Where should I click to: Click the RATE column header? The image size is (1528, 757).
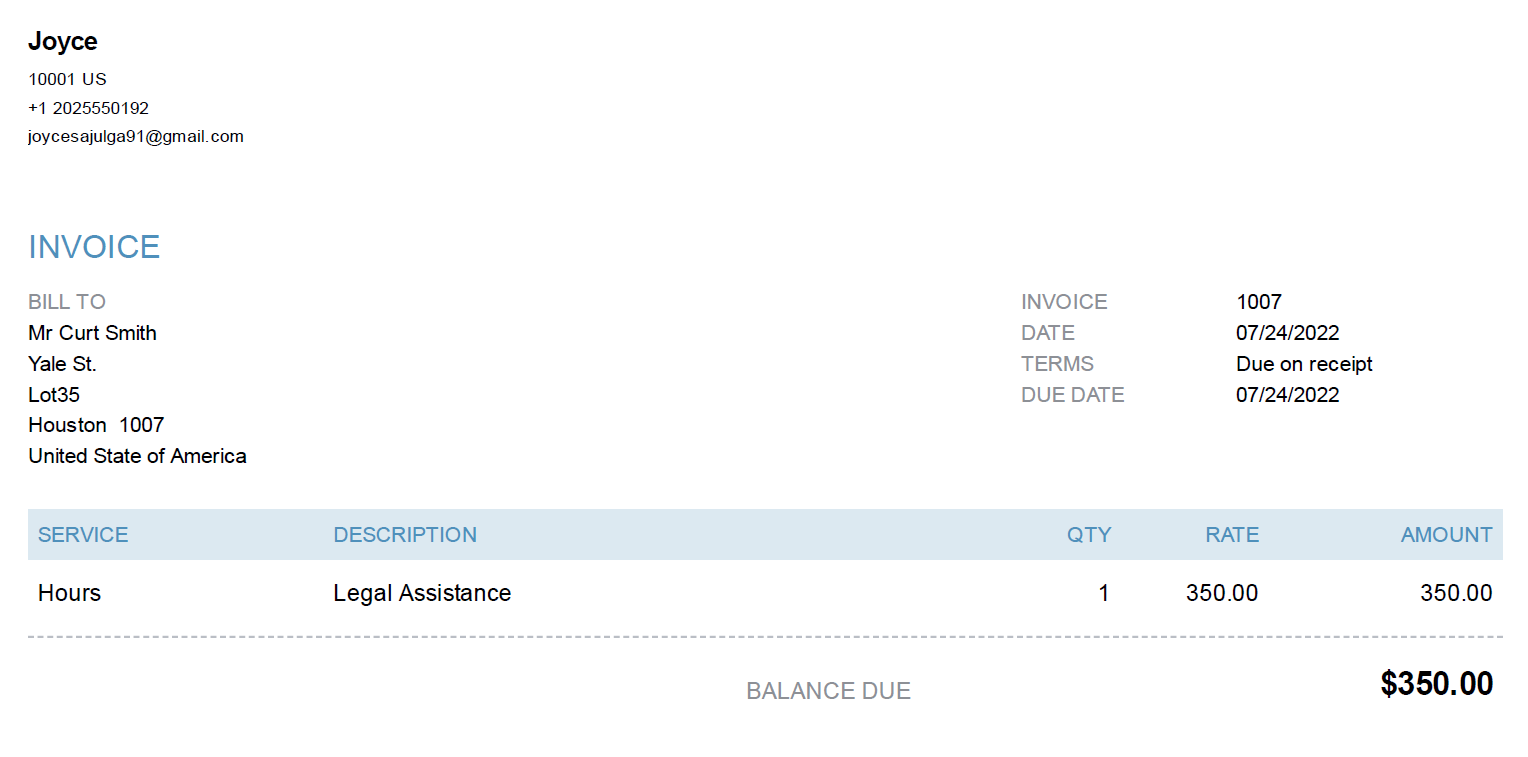[x=1232, y=535]
